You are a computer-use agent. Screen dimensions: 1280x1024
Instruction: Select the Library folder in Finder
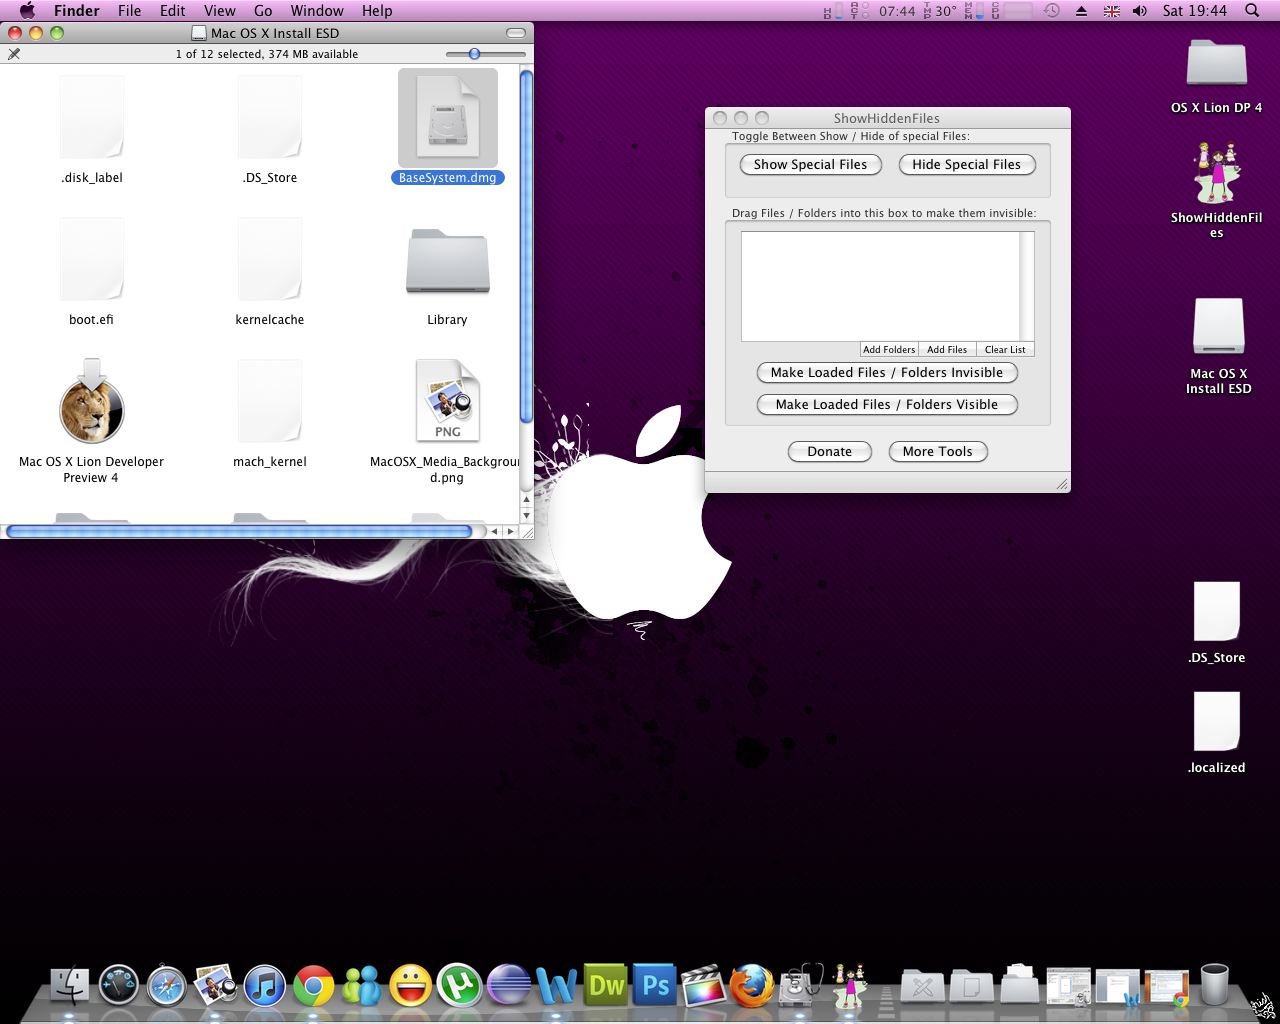[x=447, y=275]
